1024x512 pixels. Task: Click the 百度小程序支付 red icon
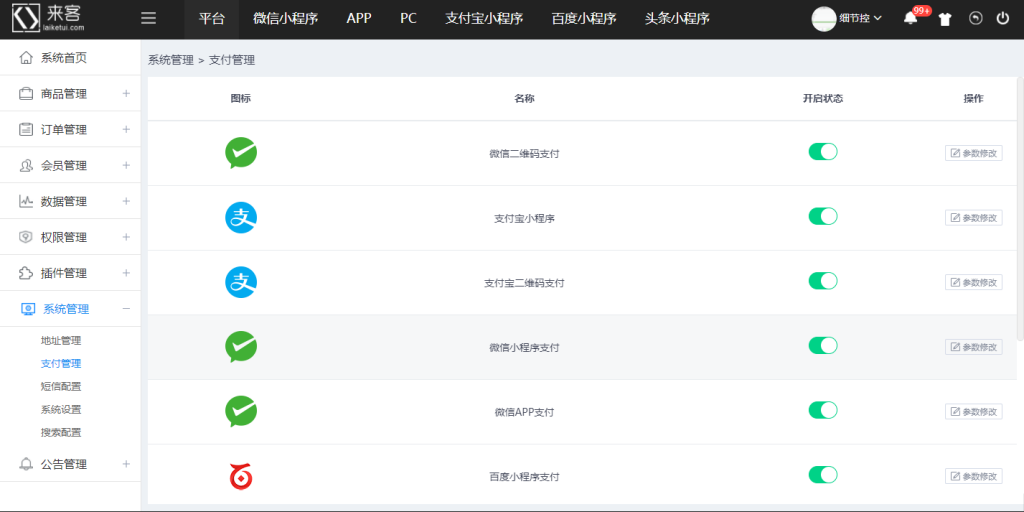coord(241,476)
